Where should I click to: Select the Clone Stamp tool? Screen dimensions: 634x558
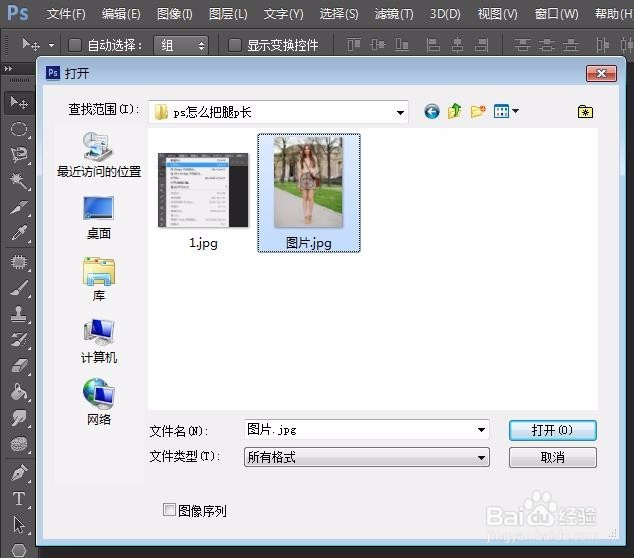(19, 314)
